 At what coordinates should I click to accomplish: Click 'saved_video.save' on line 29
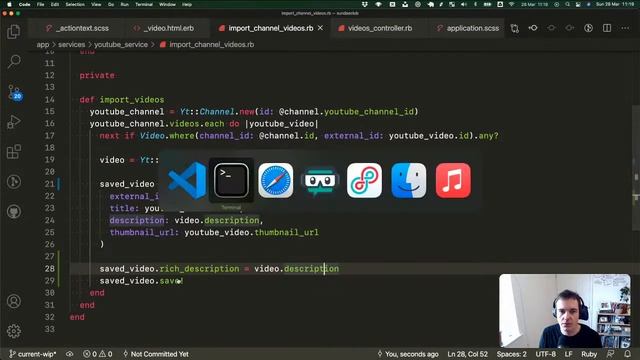tap(141, 281)
